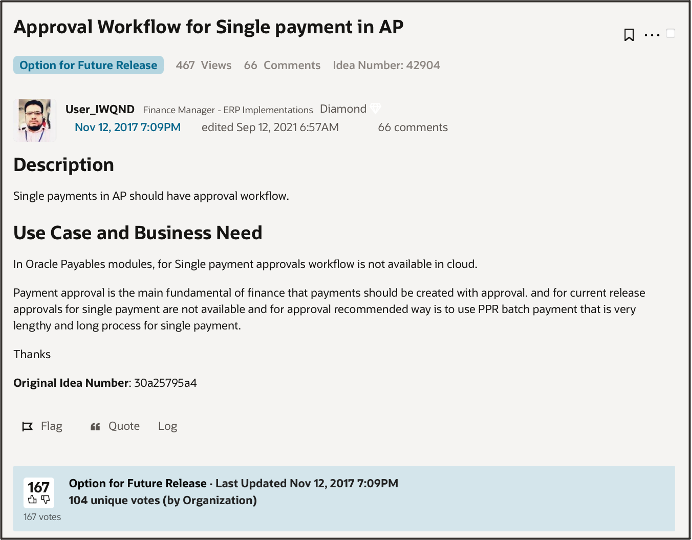
Task: Click the 467 Views counter
Action: point(203,65)
